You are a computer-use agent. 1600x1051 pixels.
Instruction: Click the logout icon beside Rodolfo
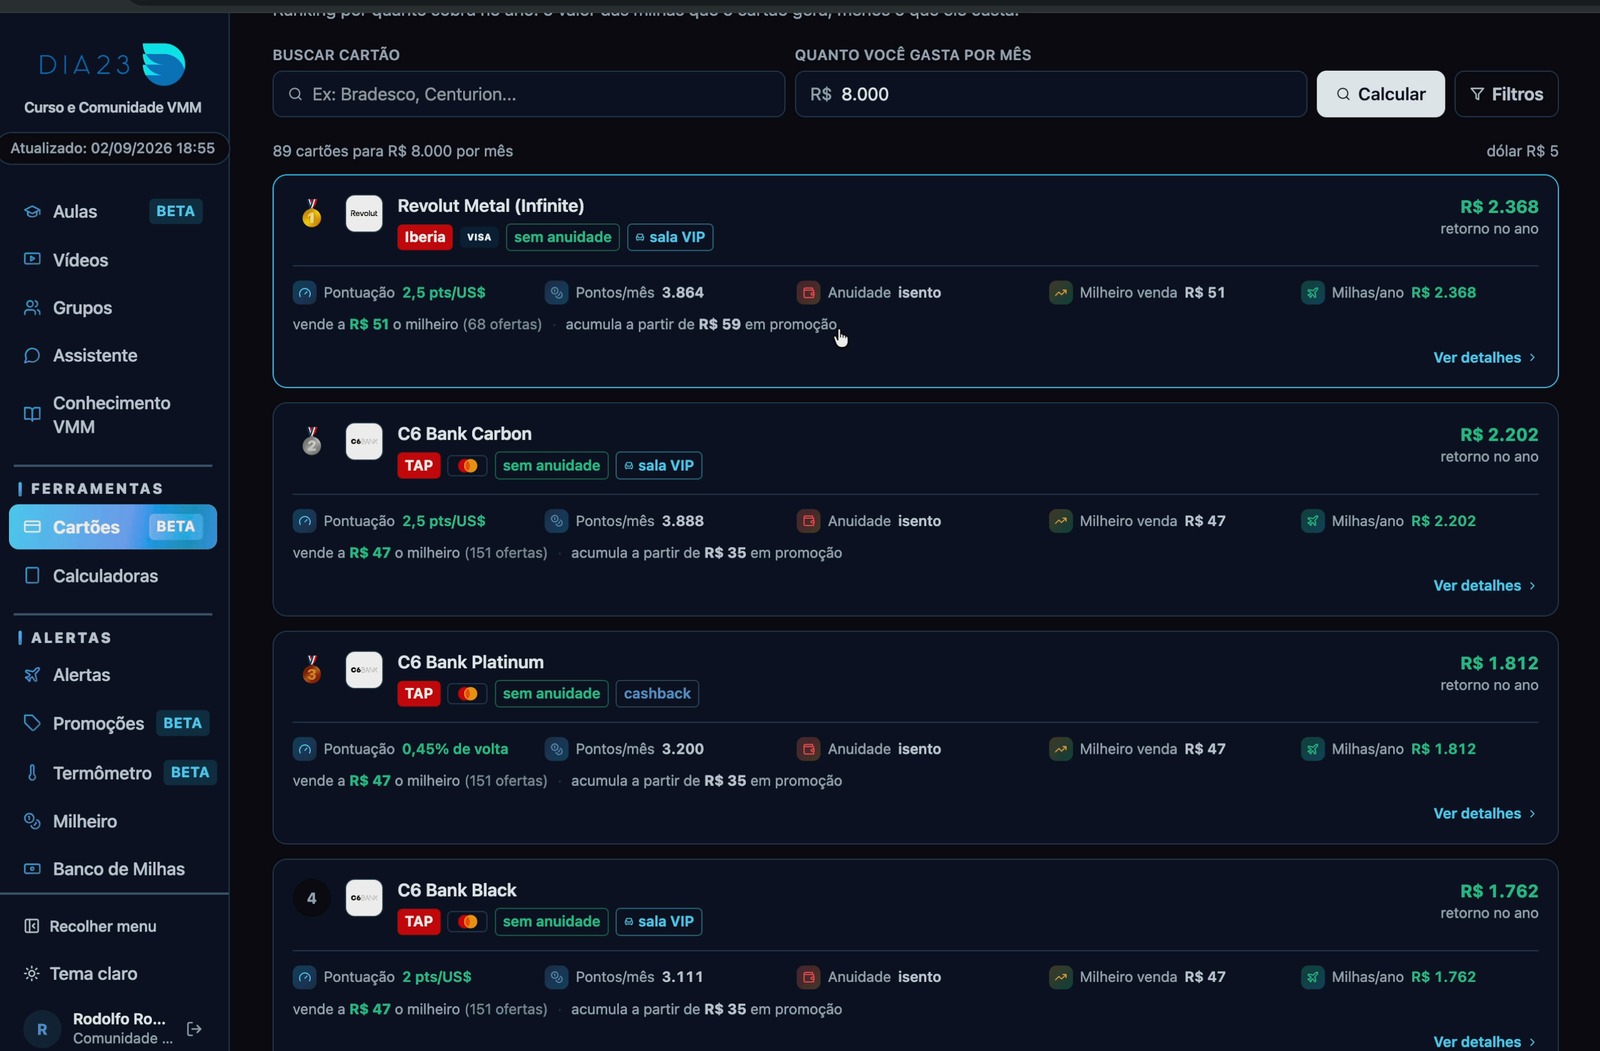point(195,1029)
